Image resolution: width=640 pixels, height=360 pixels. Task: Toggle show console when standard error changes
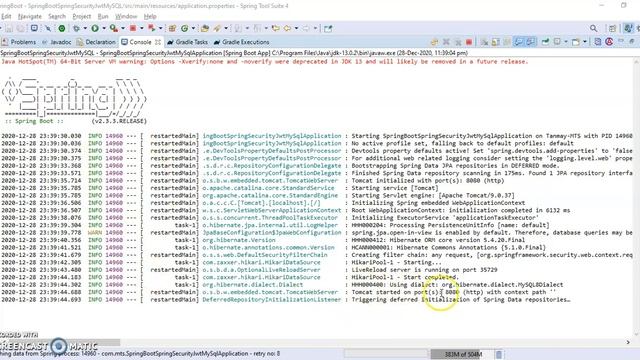coord(531,42)
